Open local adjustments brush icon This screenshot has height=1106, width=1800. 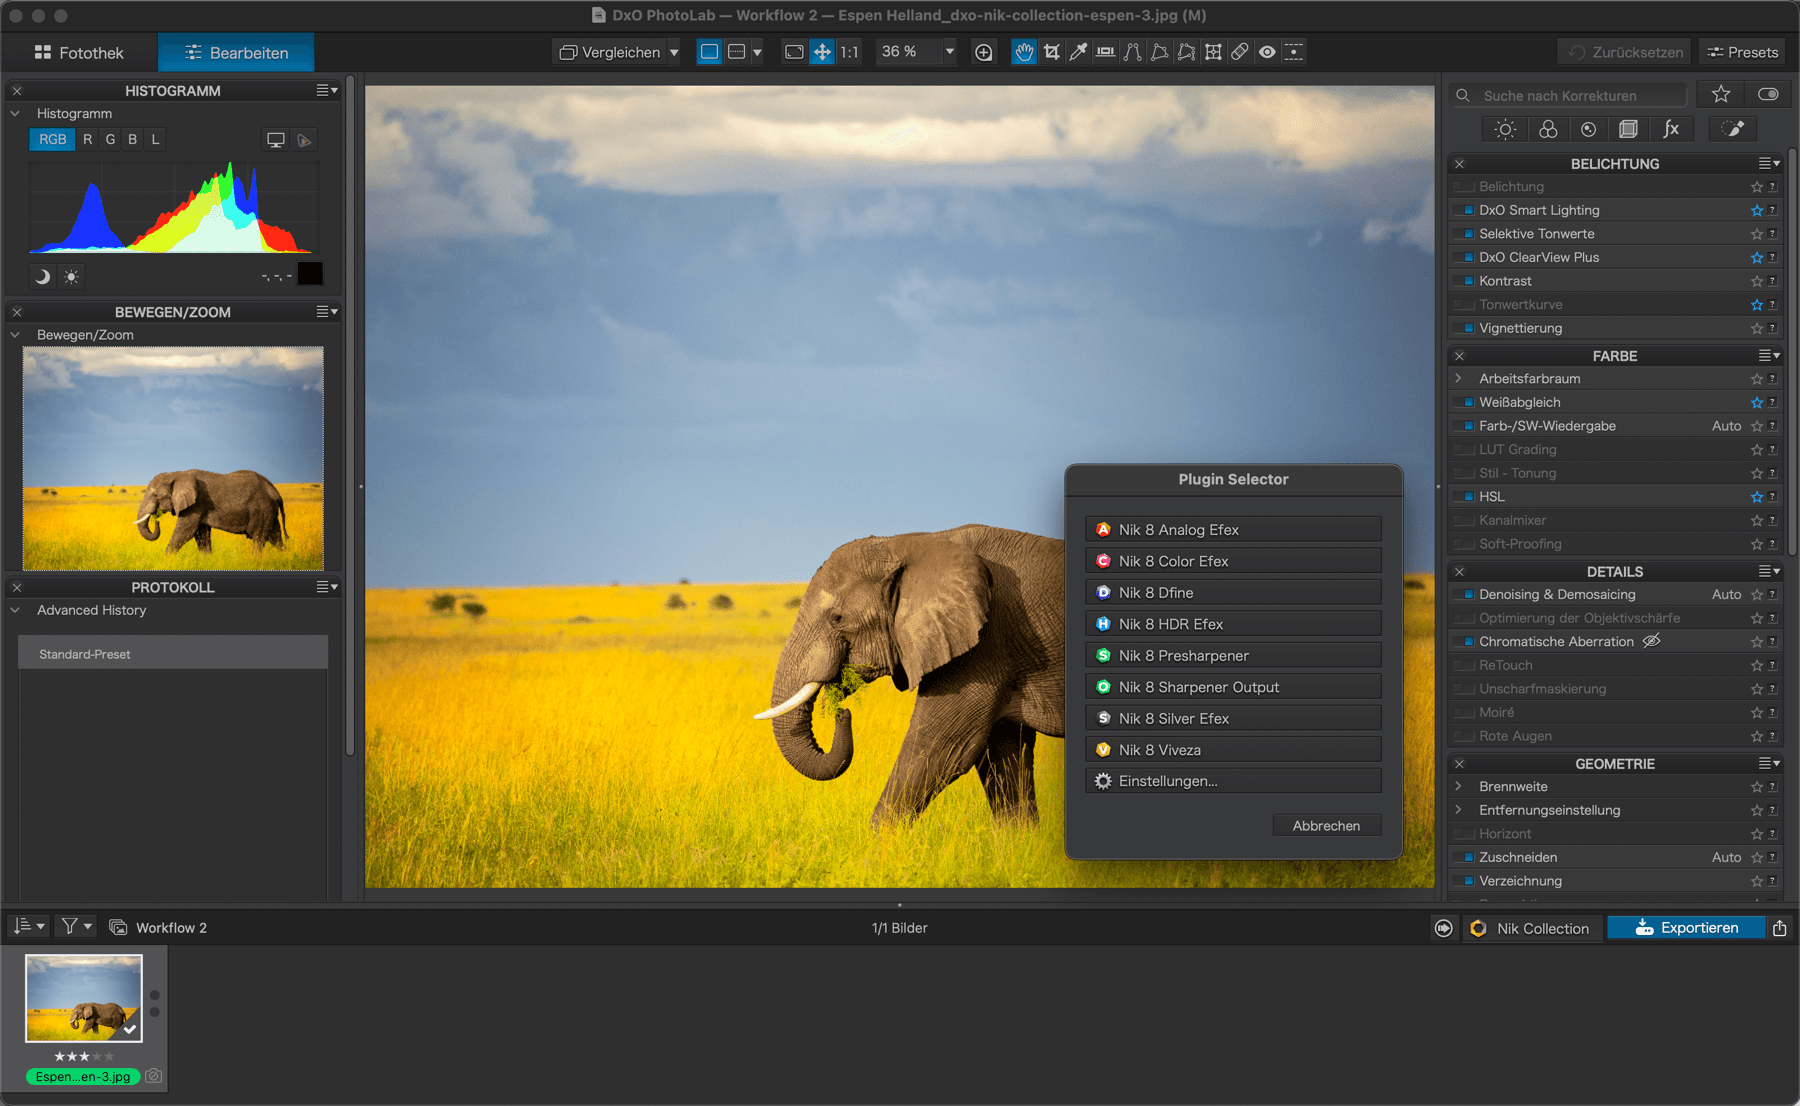(x=1733, y=129)
